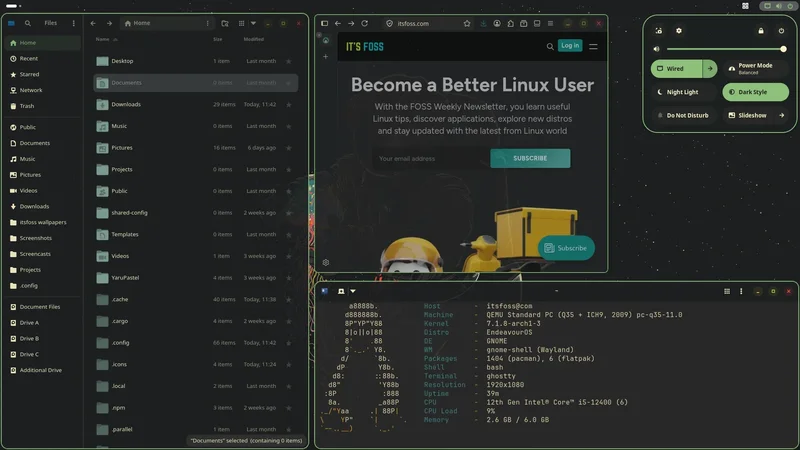Toggle Night Light
800x450 pixels.
coord(684,92)
